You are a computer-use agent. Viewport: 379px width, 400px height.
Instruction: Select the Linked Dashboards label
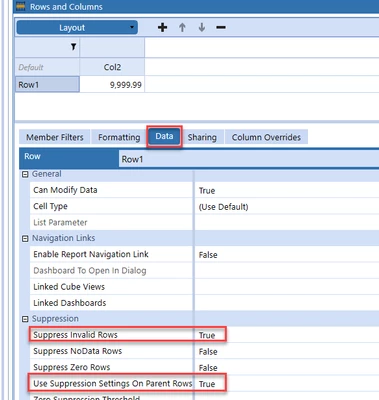click(x=70, y=303)
